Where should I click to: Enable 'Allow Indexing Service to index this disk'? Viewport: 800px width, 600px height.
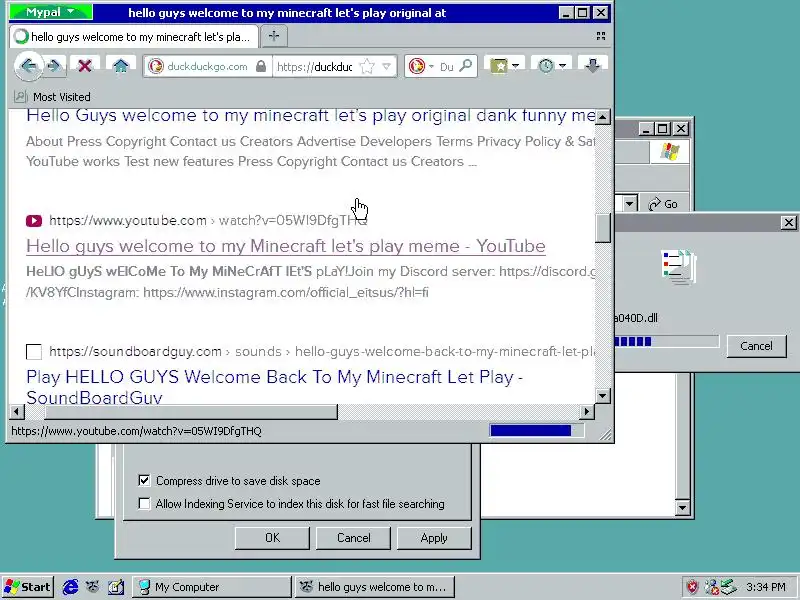pyautogui.click(x=144, y=504)
